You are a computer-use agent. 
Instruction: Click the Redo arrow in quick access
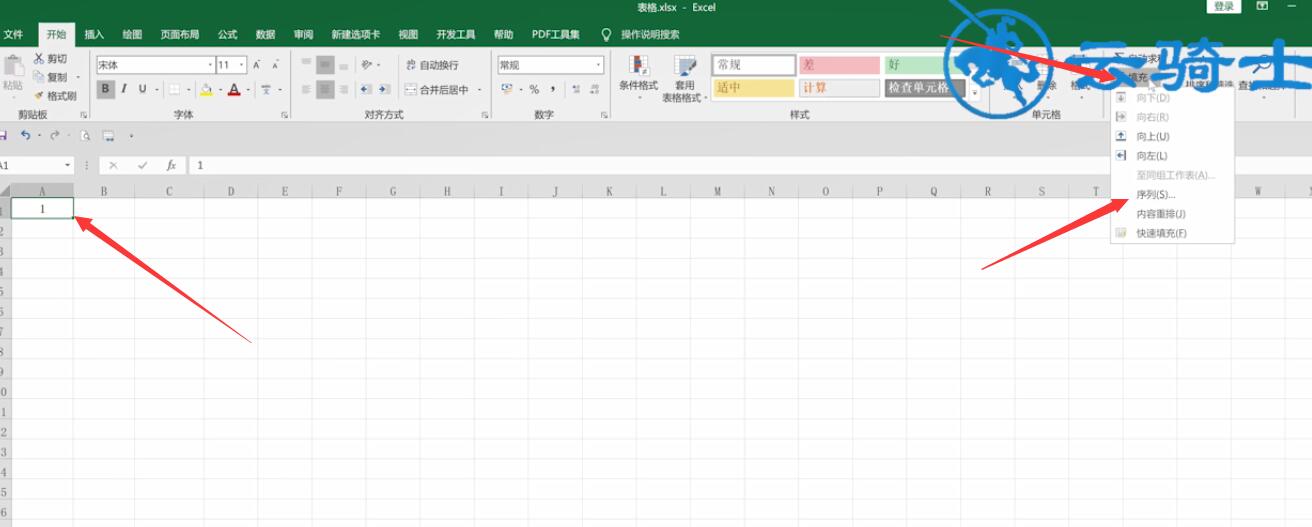(x=55, y=135)
